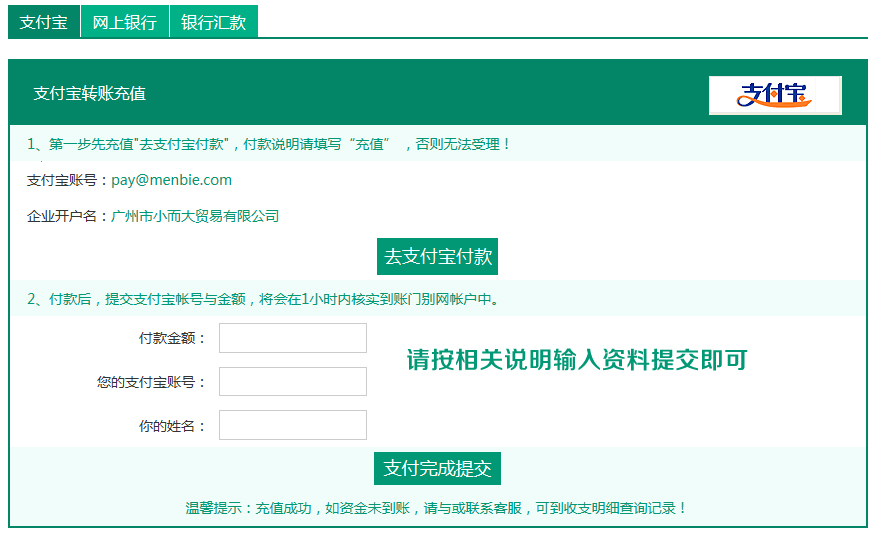The height and width of the screenshot is (547, 888).
Task: Focus the 您的支付宝账号 input field
Action: coord(293,382)
